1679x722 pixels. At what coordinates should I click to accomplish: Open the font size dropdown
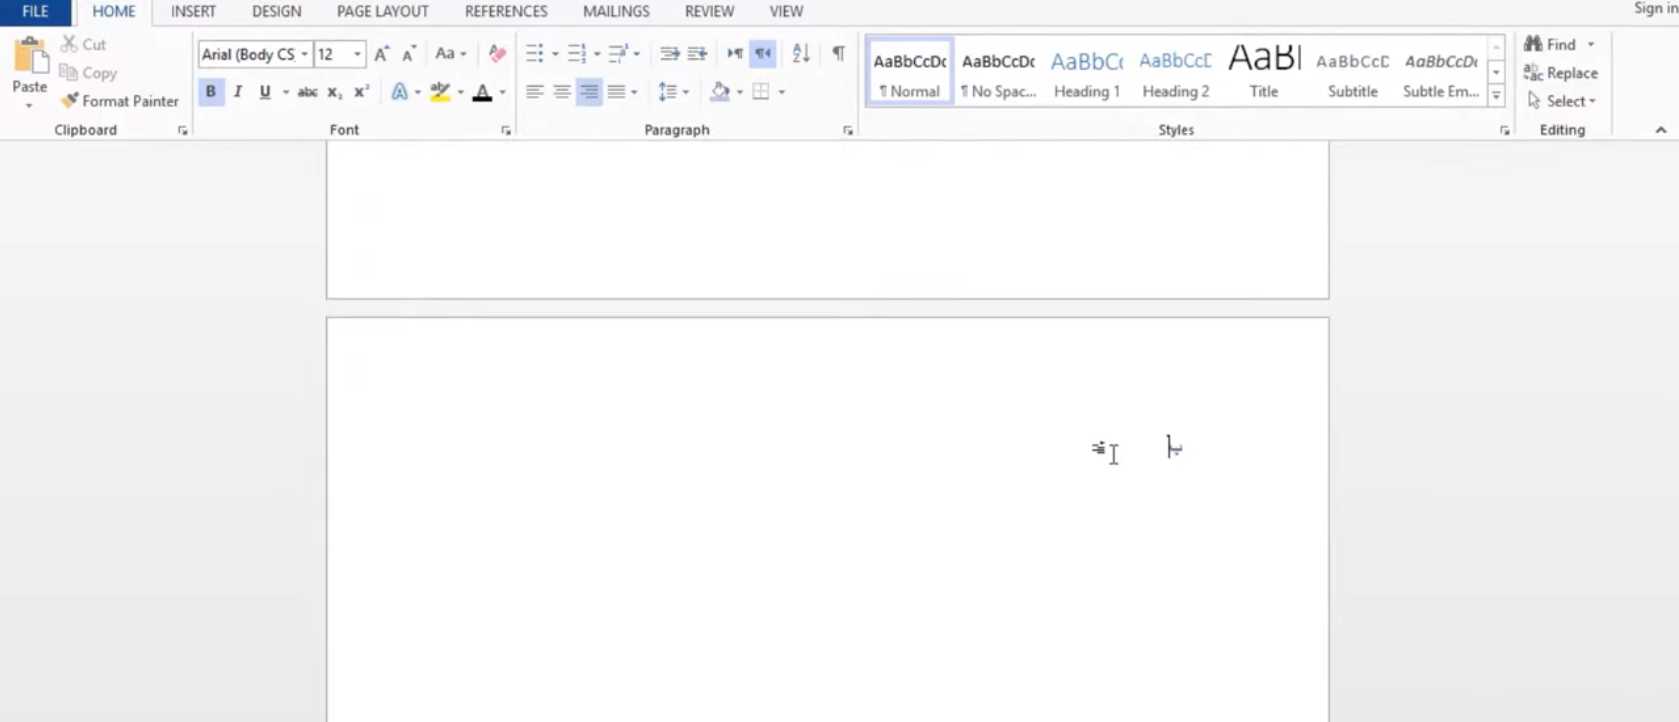click(x=357, y=54)
